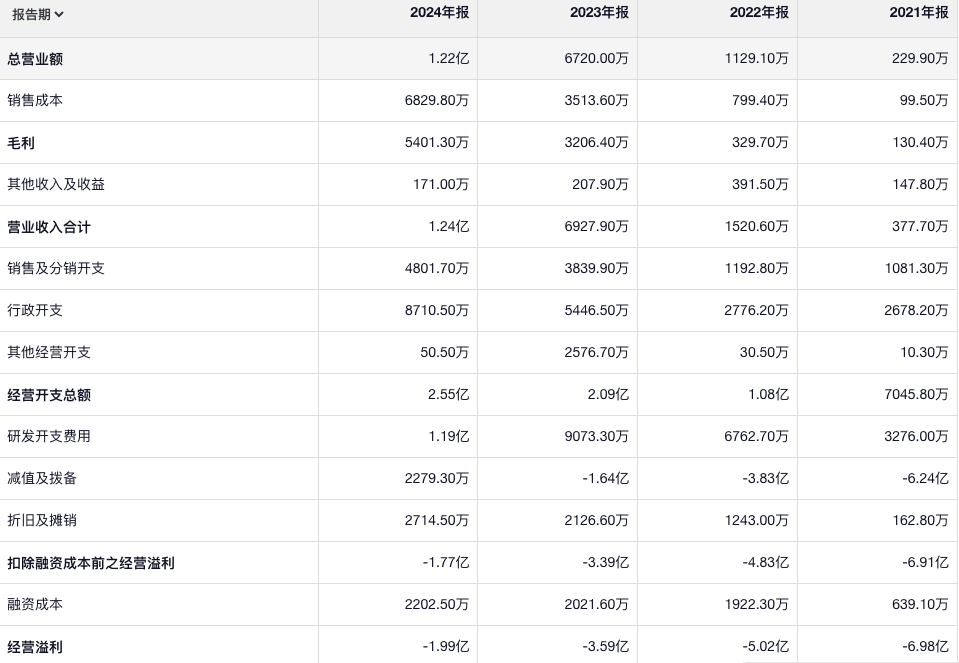Image resolution: width=959 pixels, height=663 pixels.
Task: Select the 销售成本 row label
Action: pos(35,101)
